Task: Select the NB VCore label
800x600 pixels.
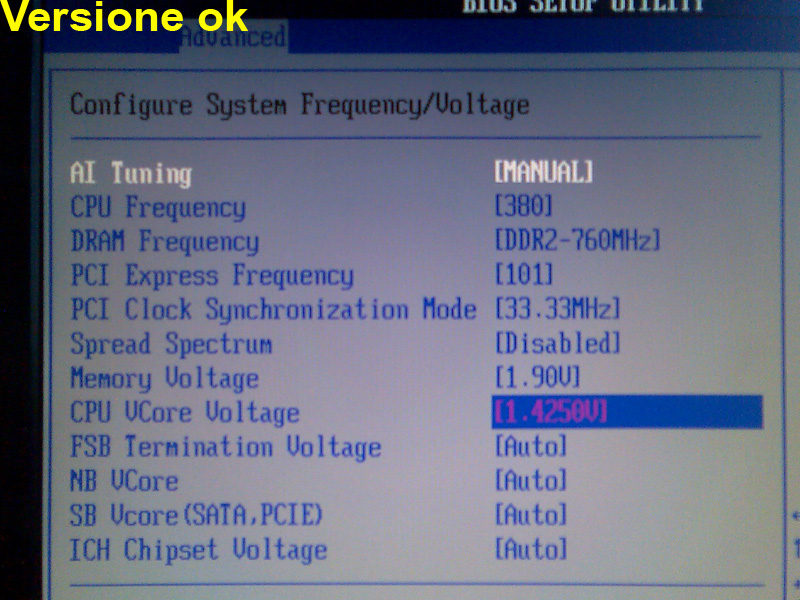Action: [124, 481]
